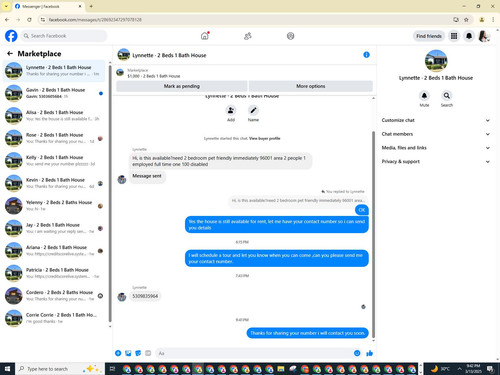Click the File Explorer taskbar icon
Screen dimensions: 500x375
(281, 369)
